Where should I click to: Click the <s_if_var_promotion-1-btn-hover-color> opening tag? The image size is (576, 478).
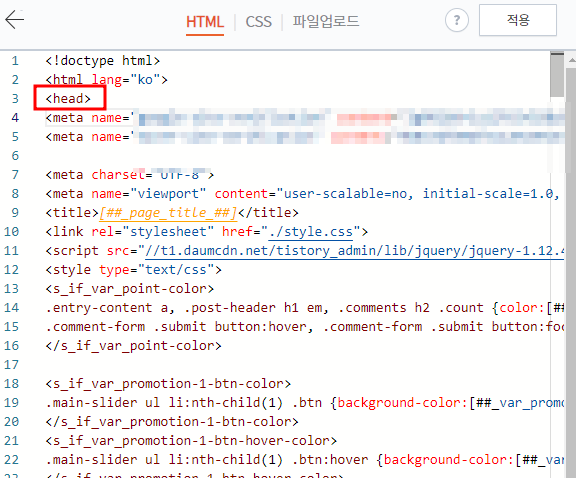[191, 441]
